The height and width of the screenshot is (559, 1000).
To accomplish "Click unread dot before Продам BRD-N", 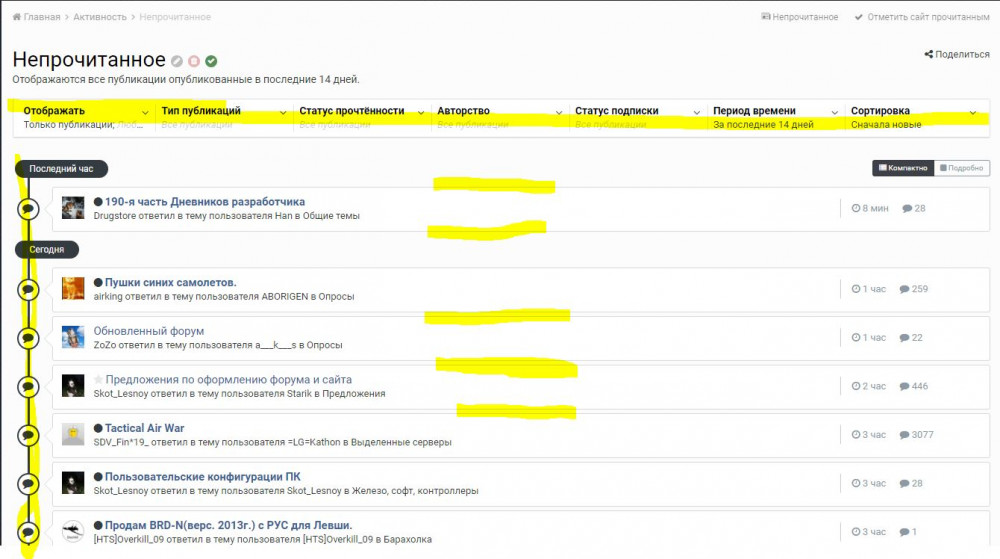I will click(98, 525).
